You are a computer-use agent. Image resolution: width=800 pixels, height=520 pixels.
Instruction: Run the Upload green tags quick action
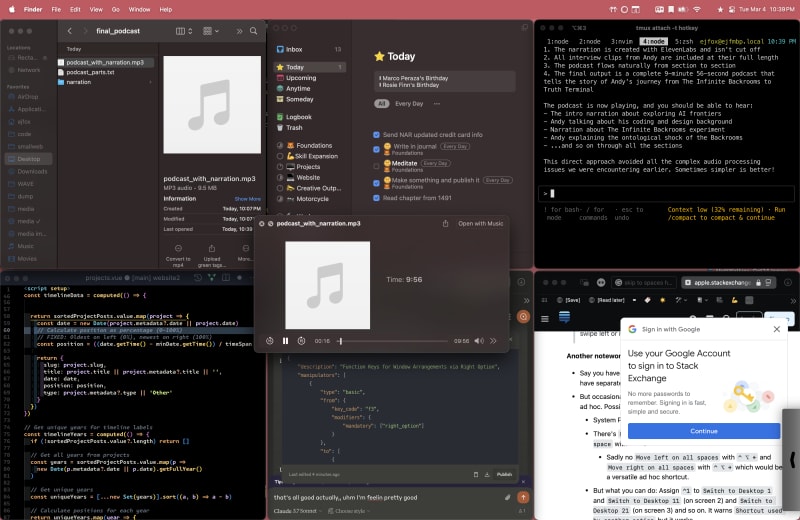(x=212, y=255)
